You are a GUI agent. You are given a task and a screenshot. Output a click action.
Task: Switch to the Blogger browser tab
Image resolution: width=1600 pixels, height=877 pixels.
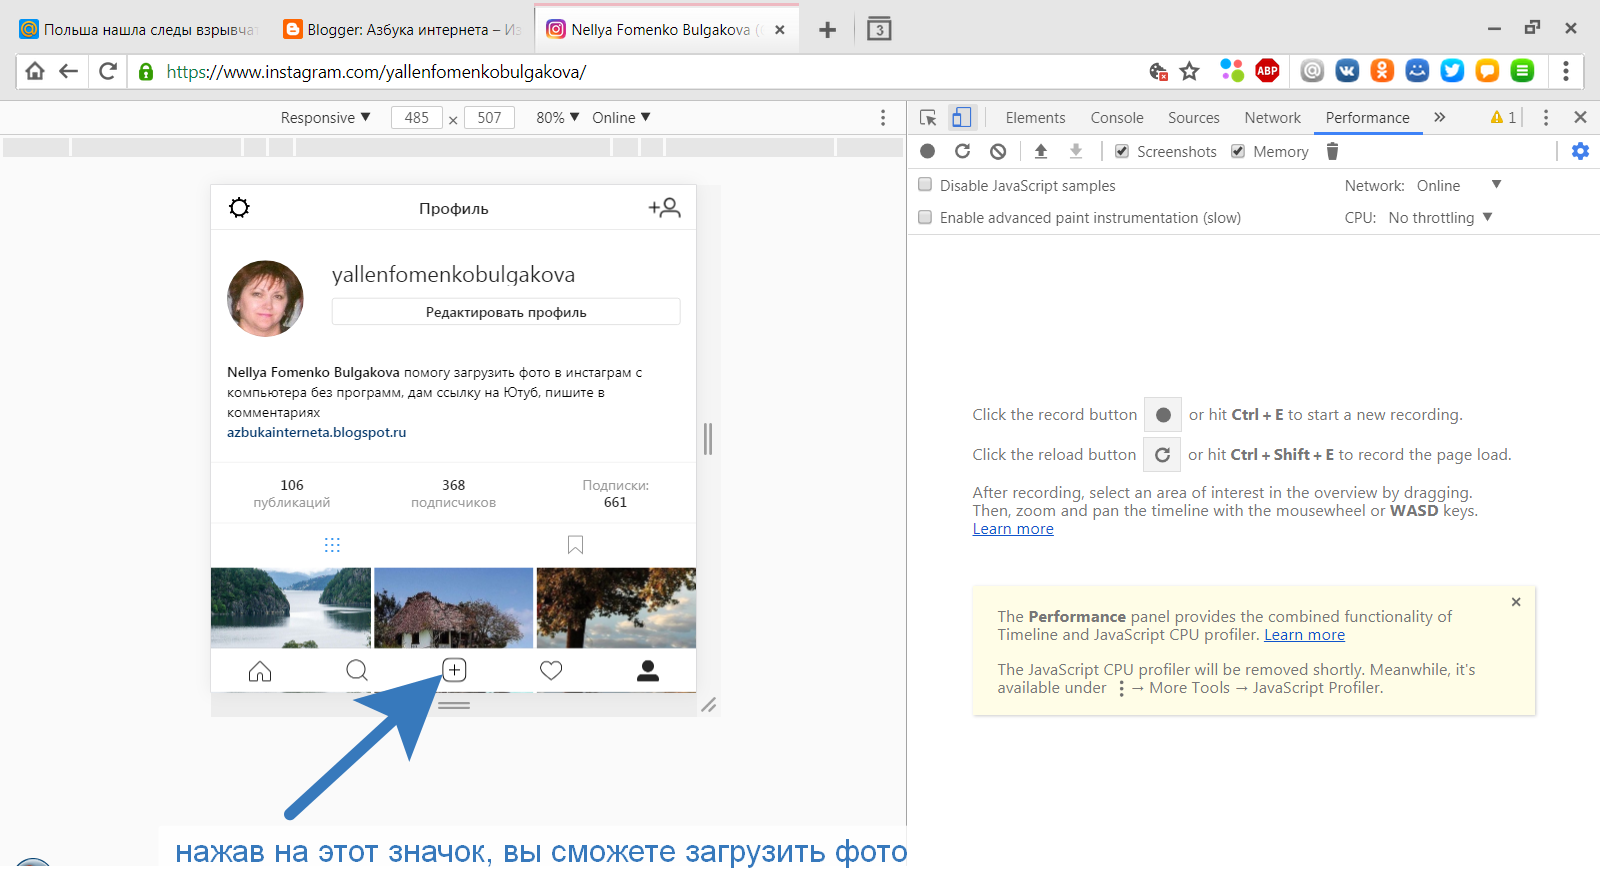pyautogui.click(x=400, y=30)
